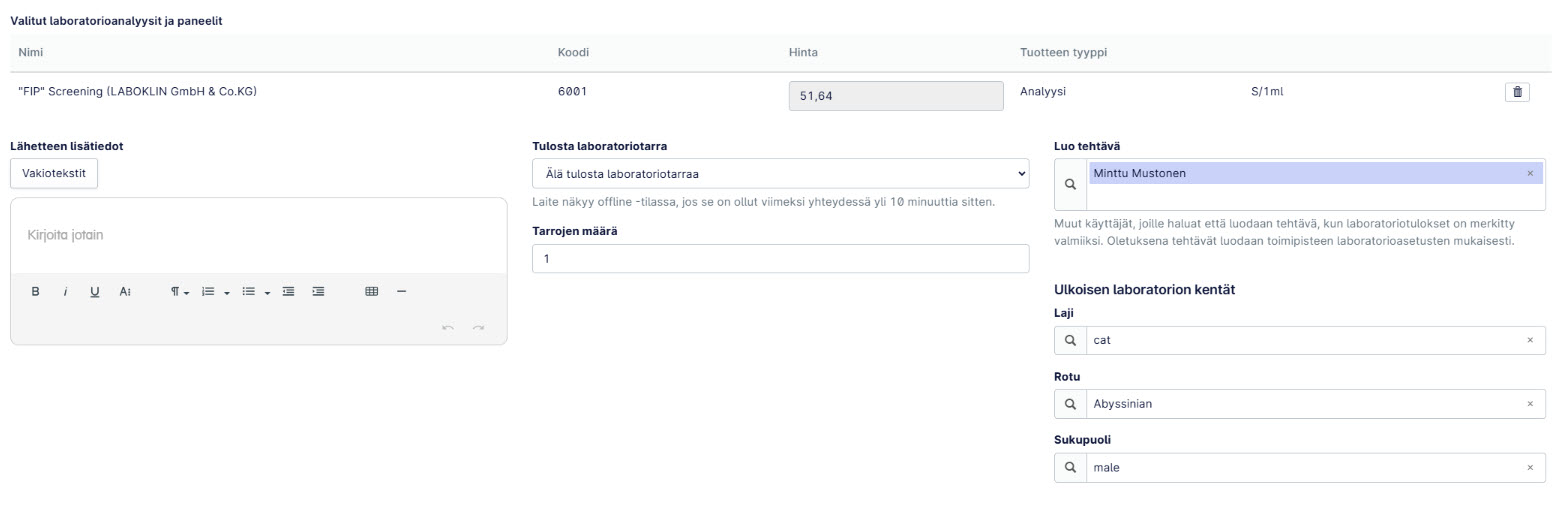Image resolution: width=1555 pixels, height=511 pixels.
Task: Increase indent in editor
Action: click(318, 292)
